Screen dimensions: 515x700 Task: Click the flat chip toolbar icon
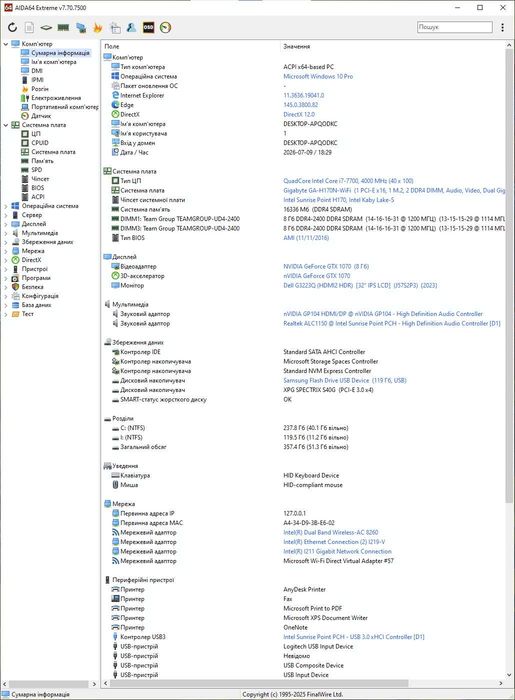point(46,28)
